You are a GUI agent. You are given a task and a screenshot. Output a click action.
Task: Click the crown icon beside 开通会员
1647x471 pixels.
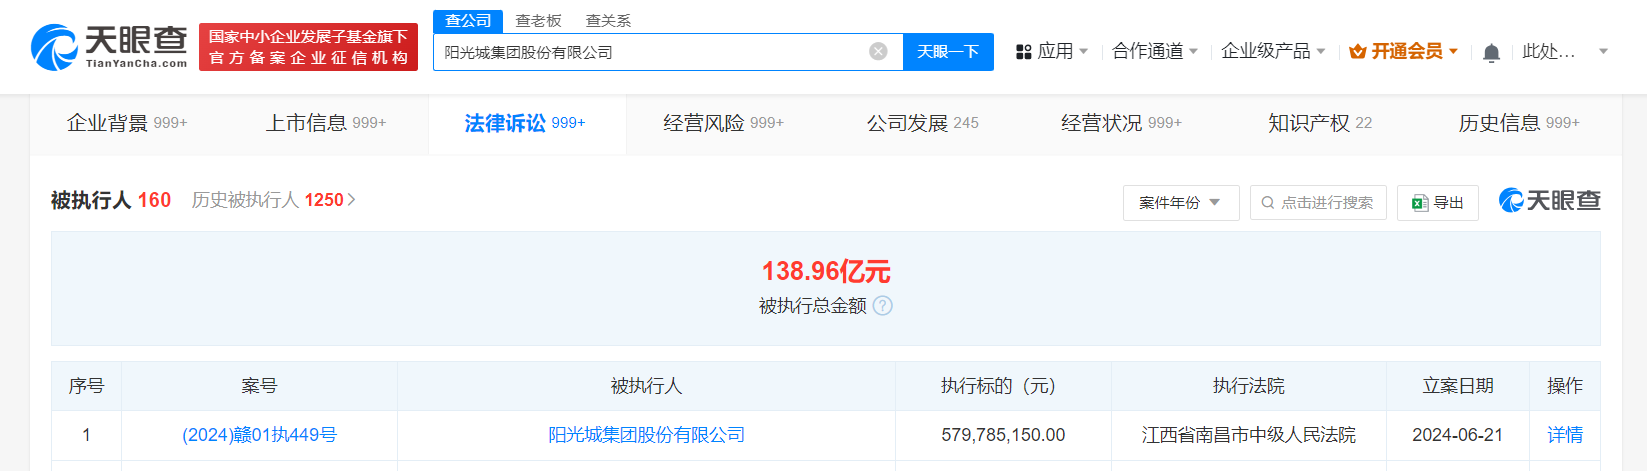[x=1357, y=52]
